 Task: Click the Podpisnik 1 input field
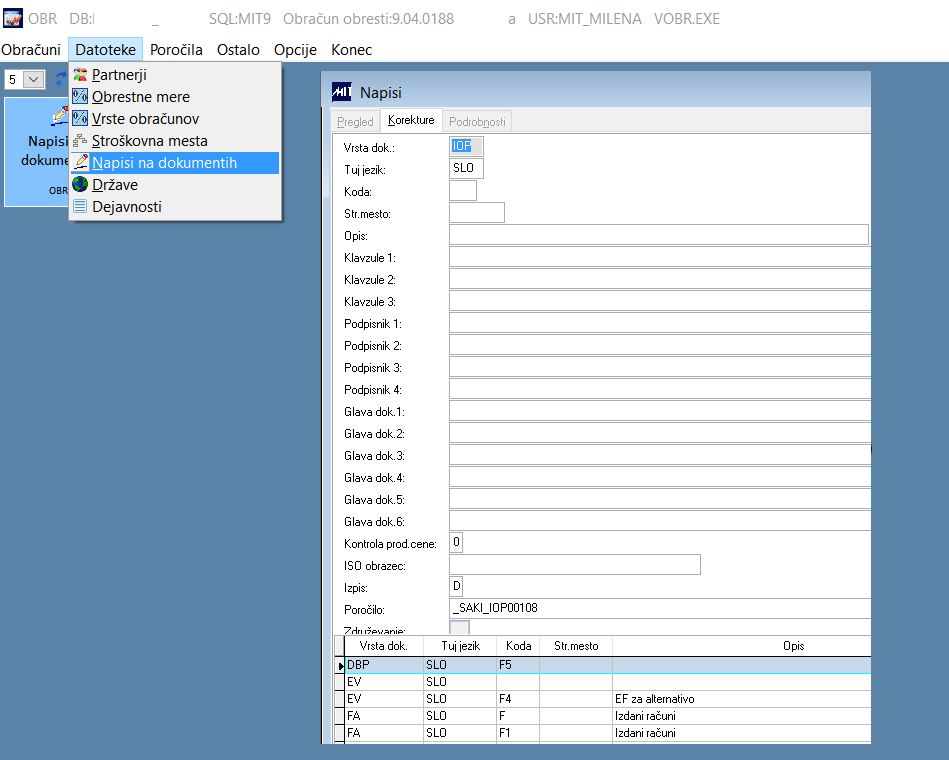tap(660, 323)
